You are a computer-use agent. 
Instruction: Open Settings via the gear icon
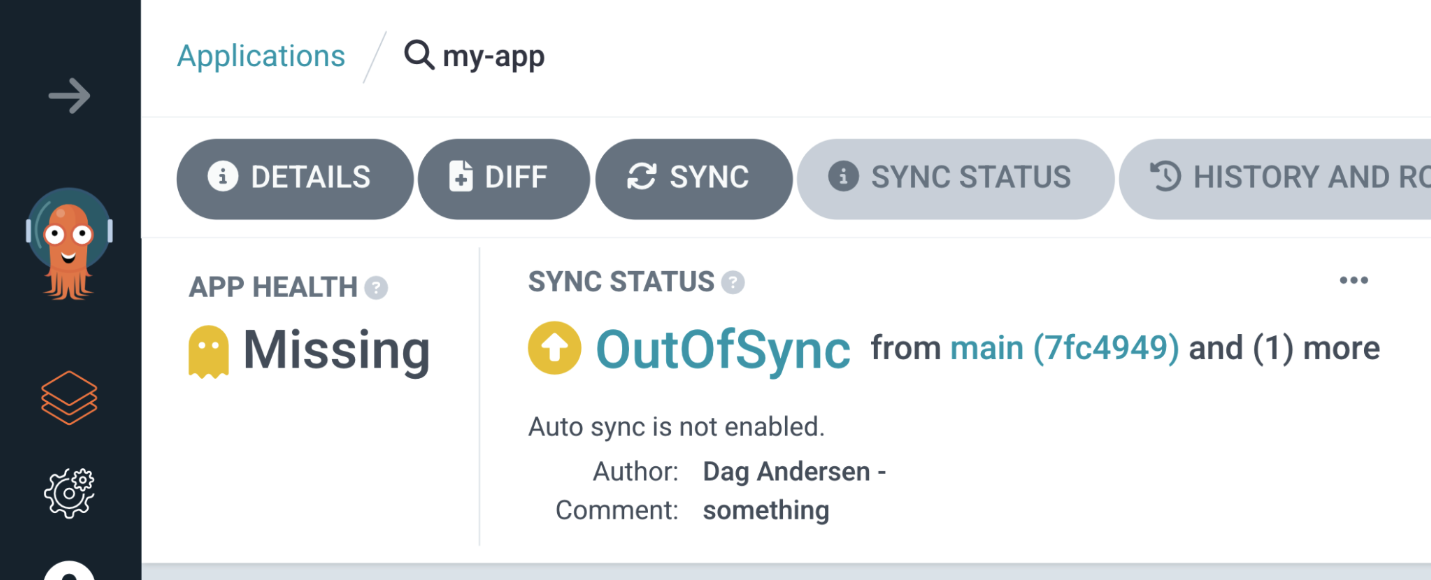(x=69, y=490)
